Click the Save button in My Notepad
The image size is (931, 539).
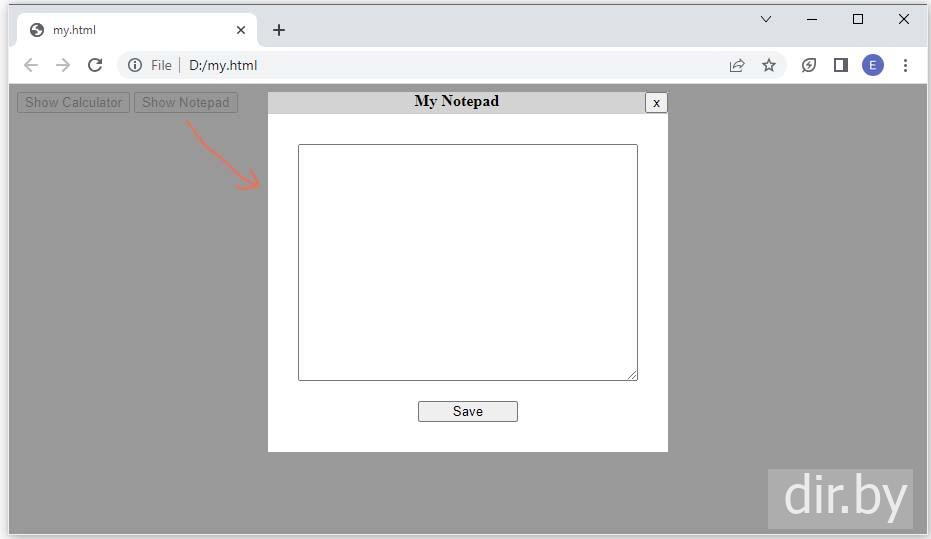(468, 411)
